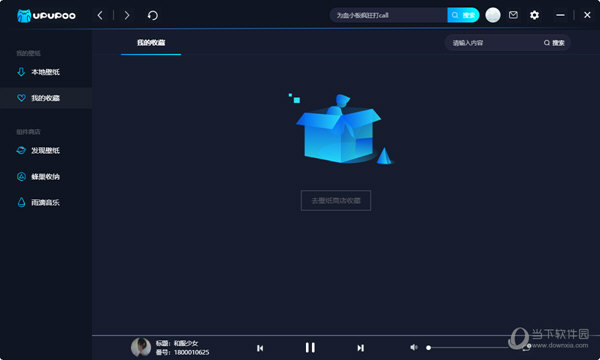Open 我的收藏 in the sidebar

pos(46,98)
